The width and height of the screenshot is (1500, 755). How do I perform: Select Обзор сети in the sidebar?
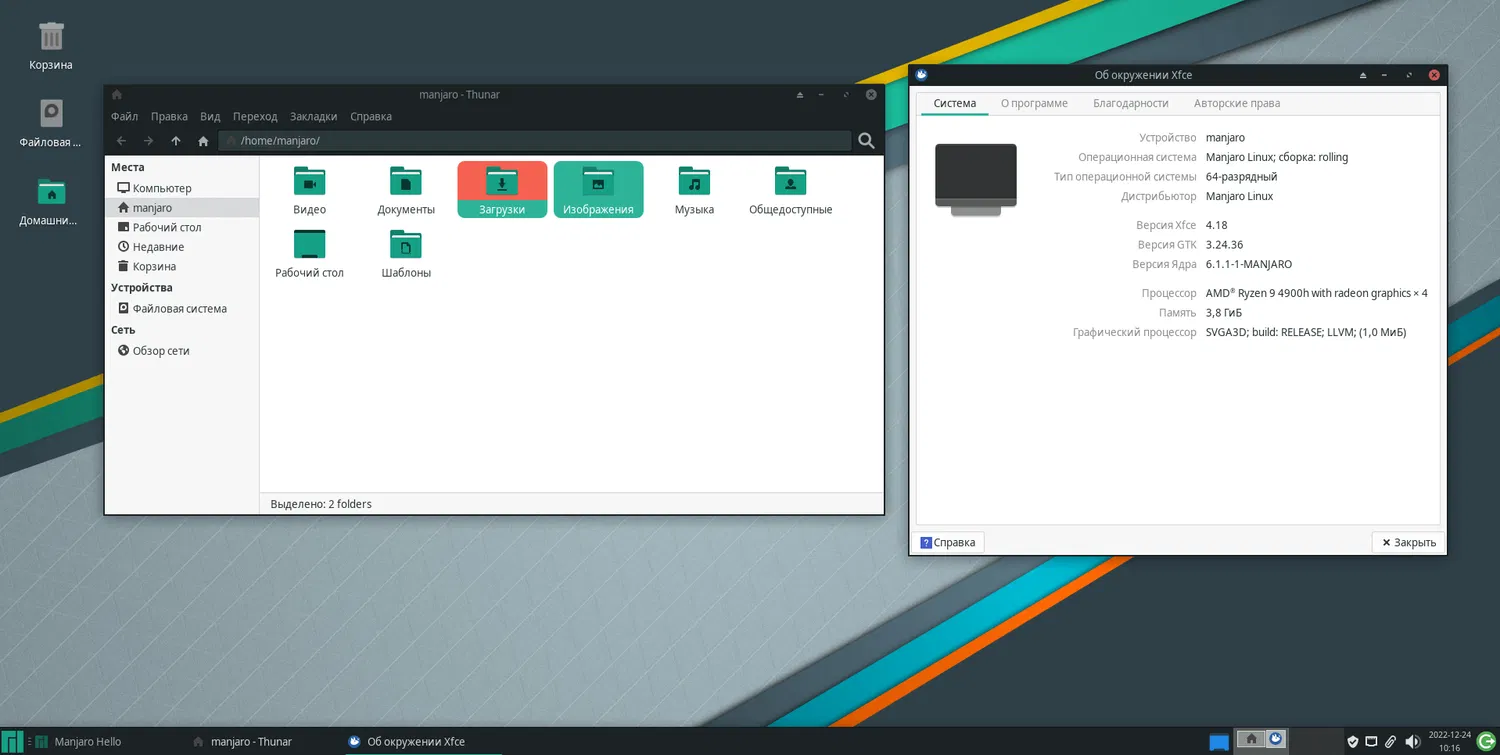pyautogui.click(x=182, y=351)
